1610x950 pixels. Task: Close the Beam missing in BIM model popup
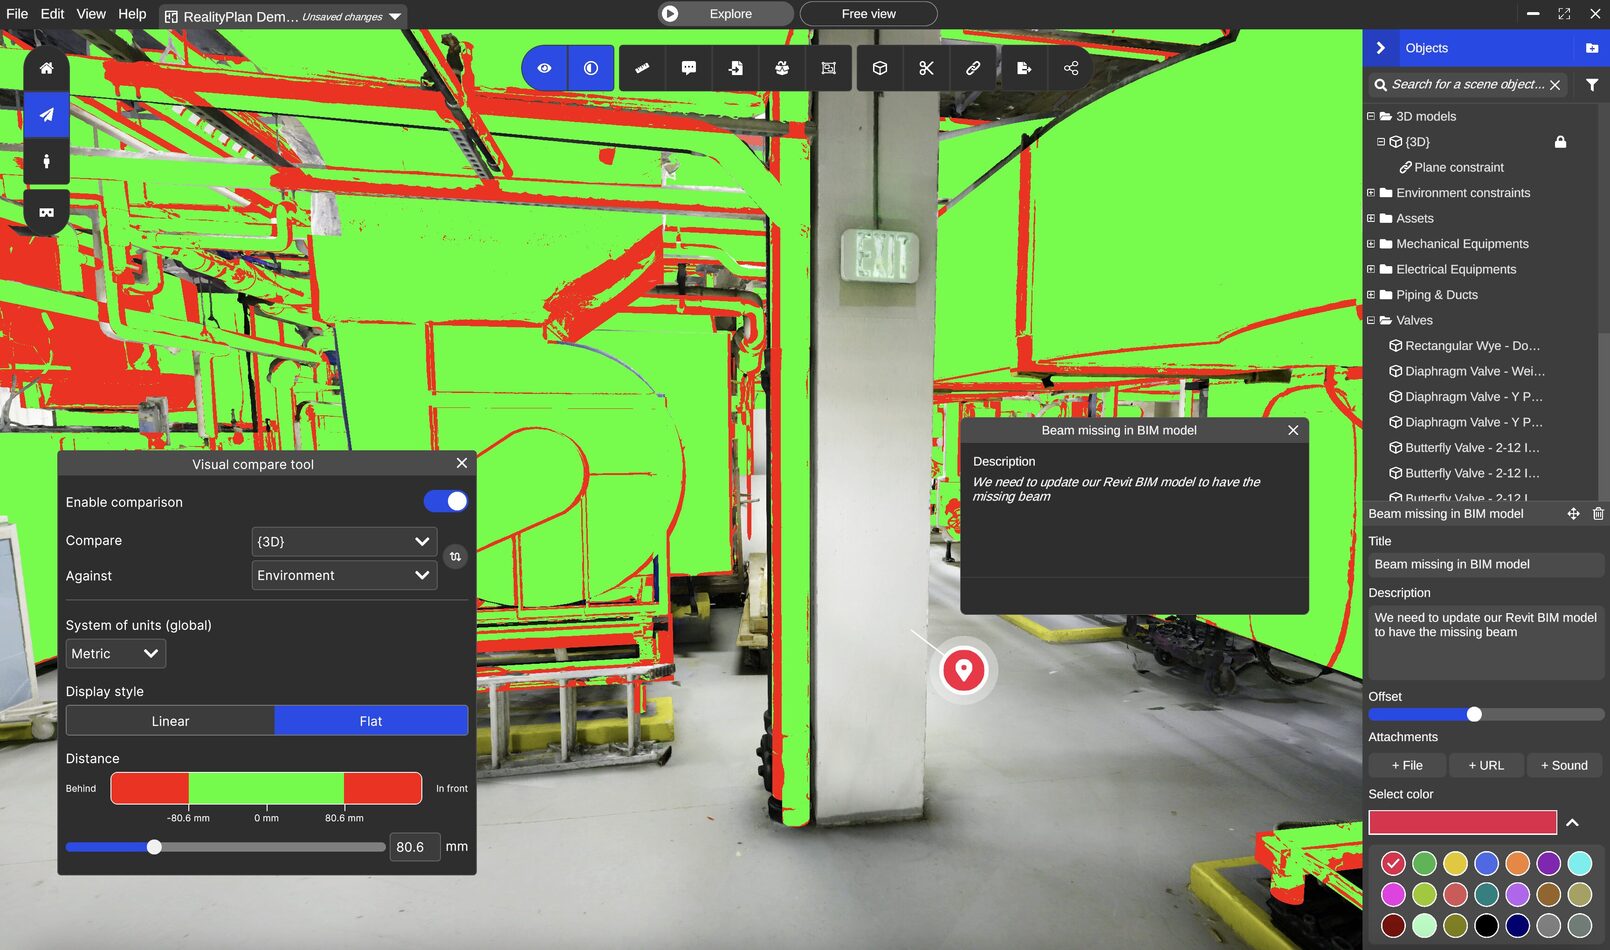click(x=1293, y=430)
